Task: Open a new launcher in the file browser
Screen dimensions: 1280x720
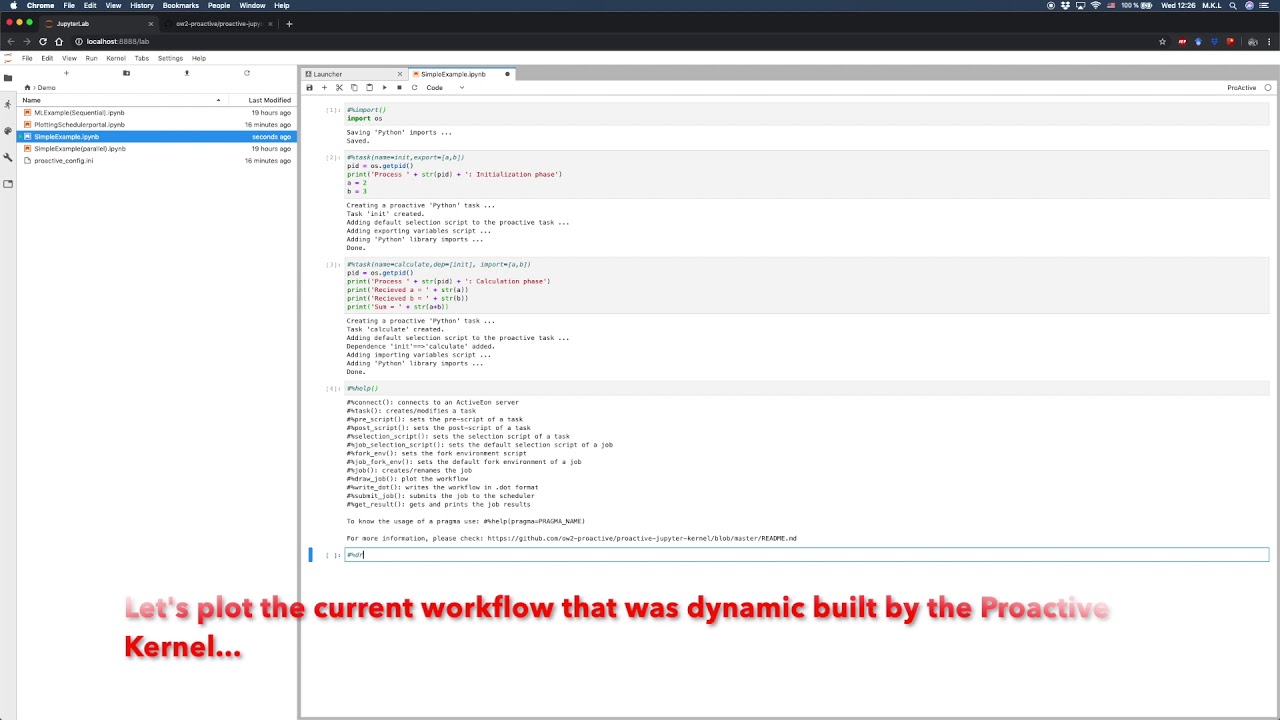Action: click(66, 73)
